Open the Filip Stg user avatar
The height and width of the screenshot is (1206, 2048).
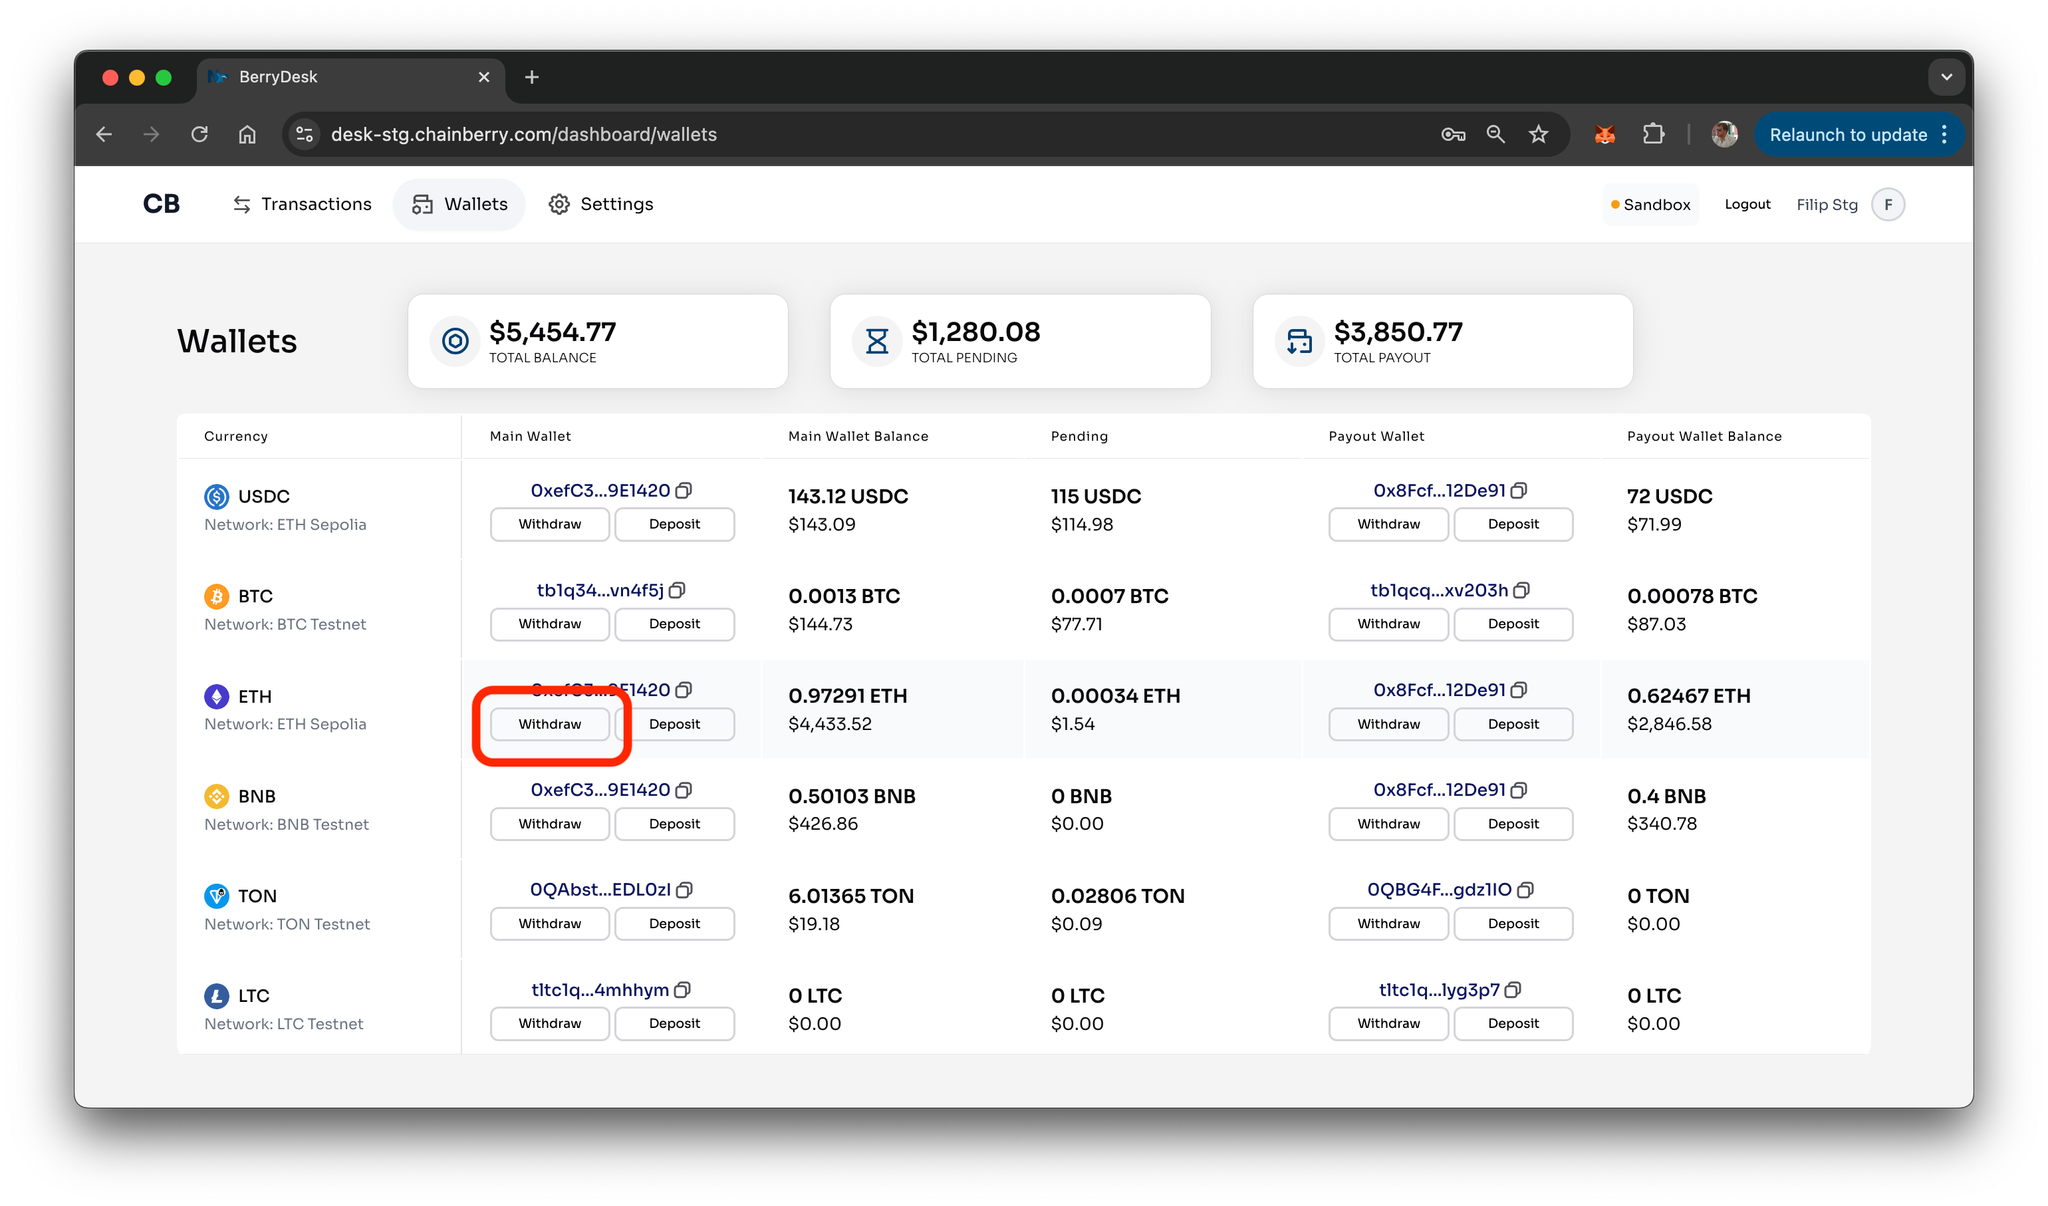(x=1888, y=204)
